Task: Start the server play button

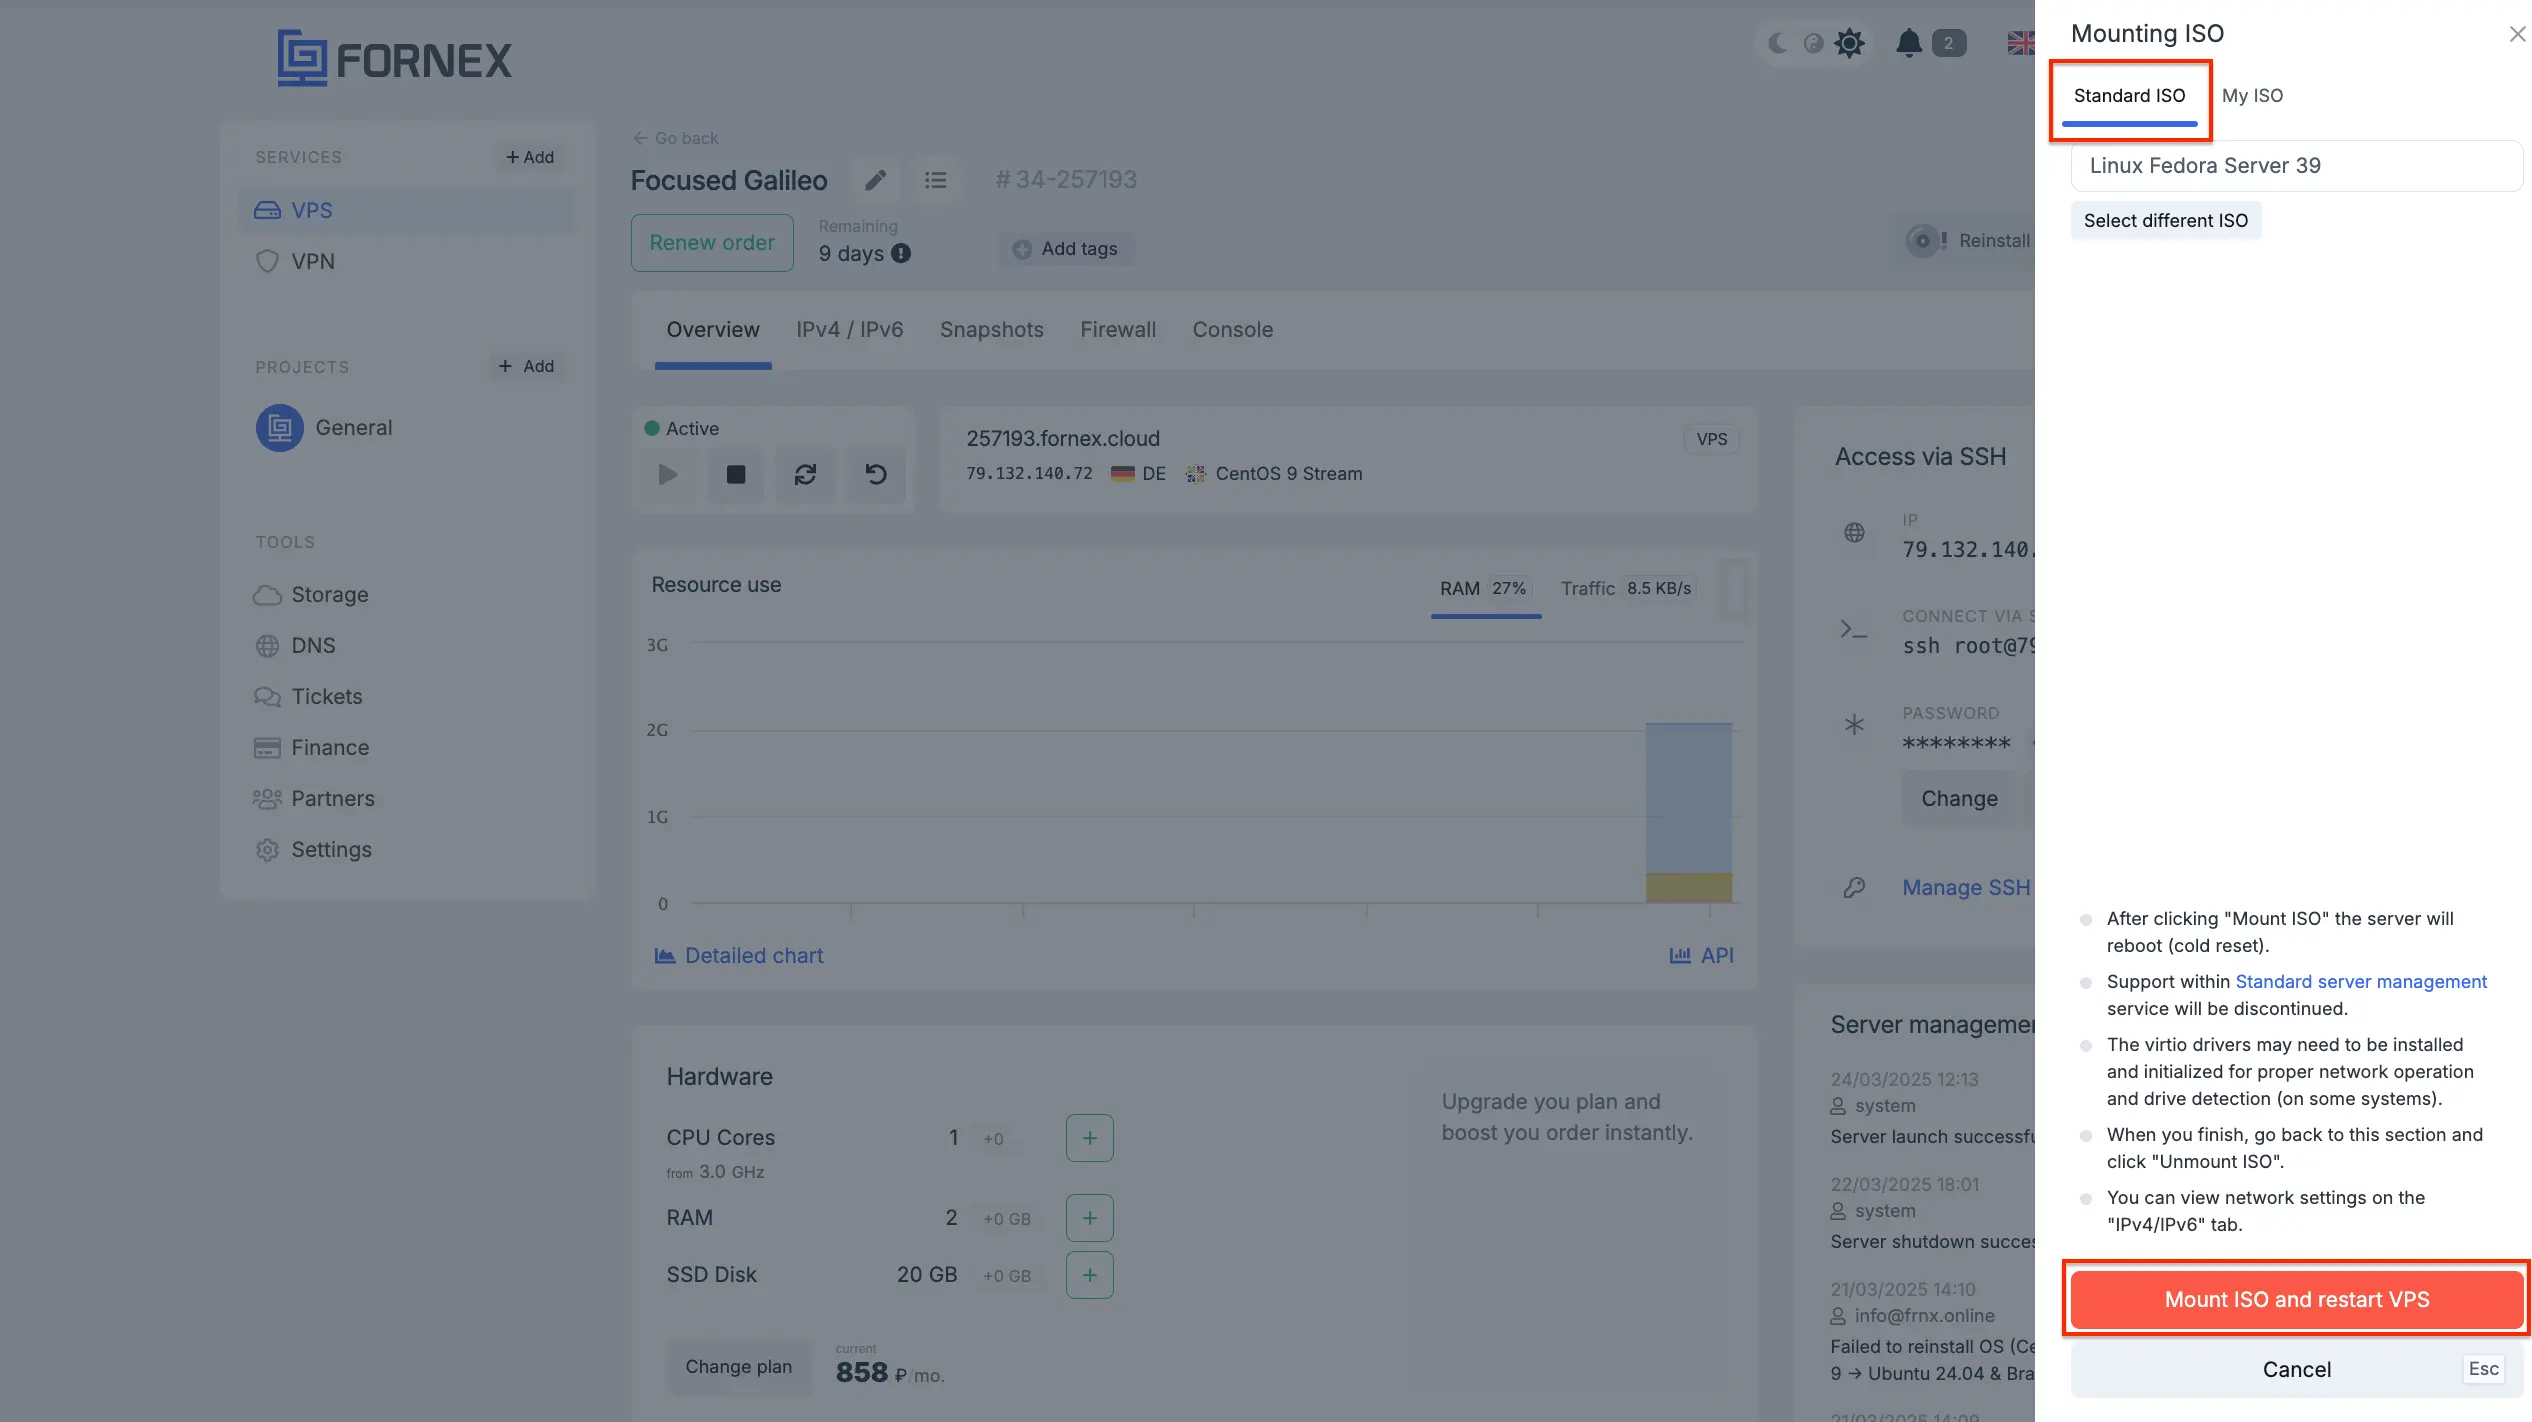Action: pos(667,475)
